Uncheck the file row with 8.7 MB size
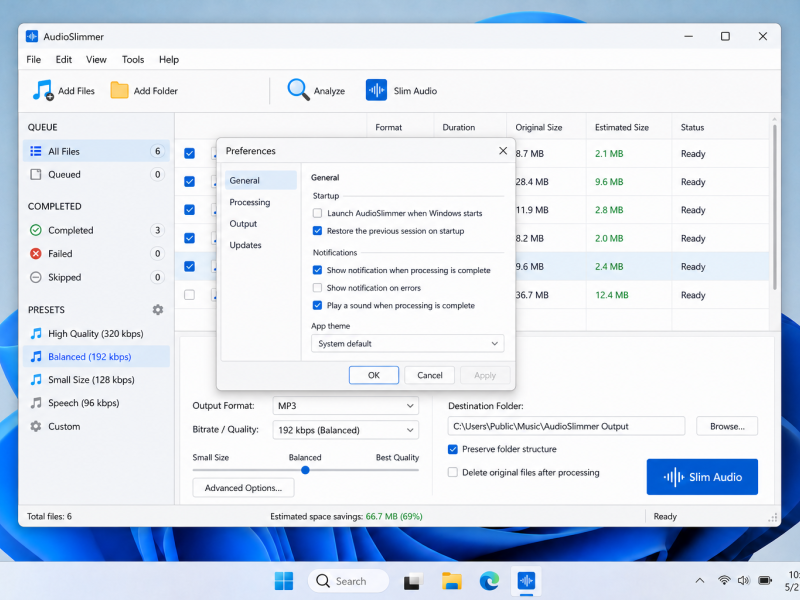Screen dimensions: 800x600 (x=189, y=153)
